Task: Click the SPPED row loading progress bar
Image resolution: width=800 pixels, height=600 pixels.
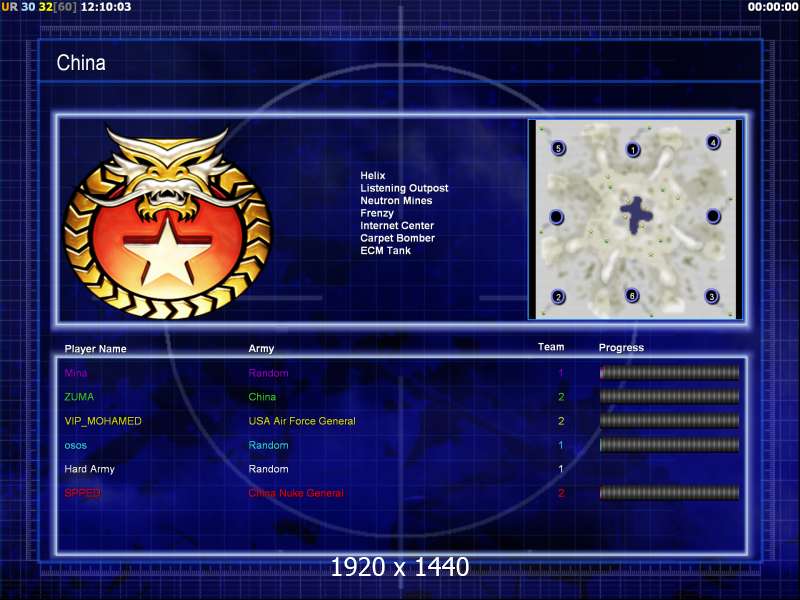Action: pos(669,492)
